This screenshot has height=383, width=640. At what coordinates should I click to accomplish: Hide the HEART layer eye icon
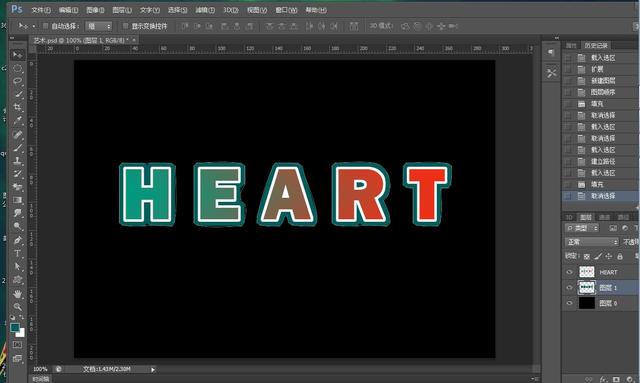tap(569, 272)
